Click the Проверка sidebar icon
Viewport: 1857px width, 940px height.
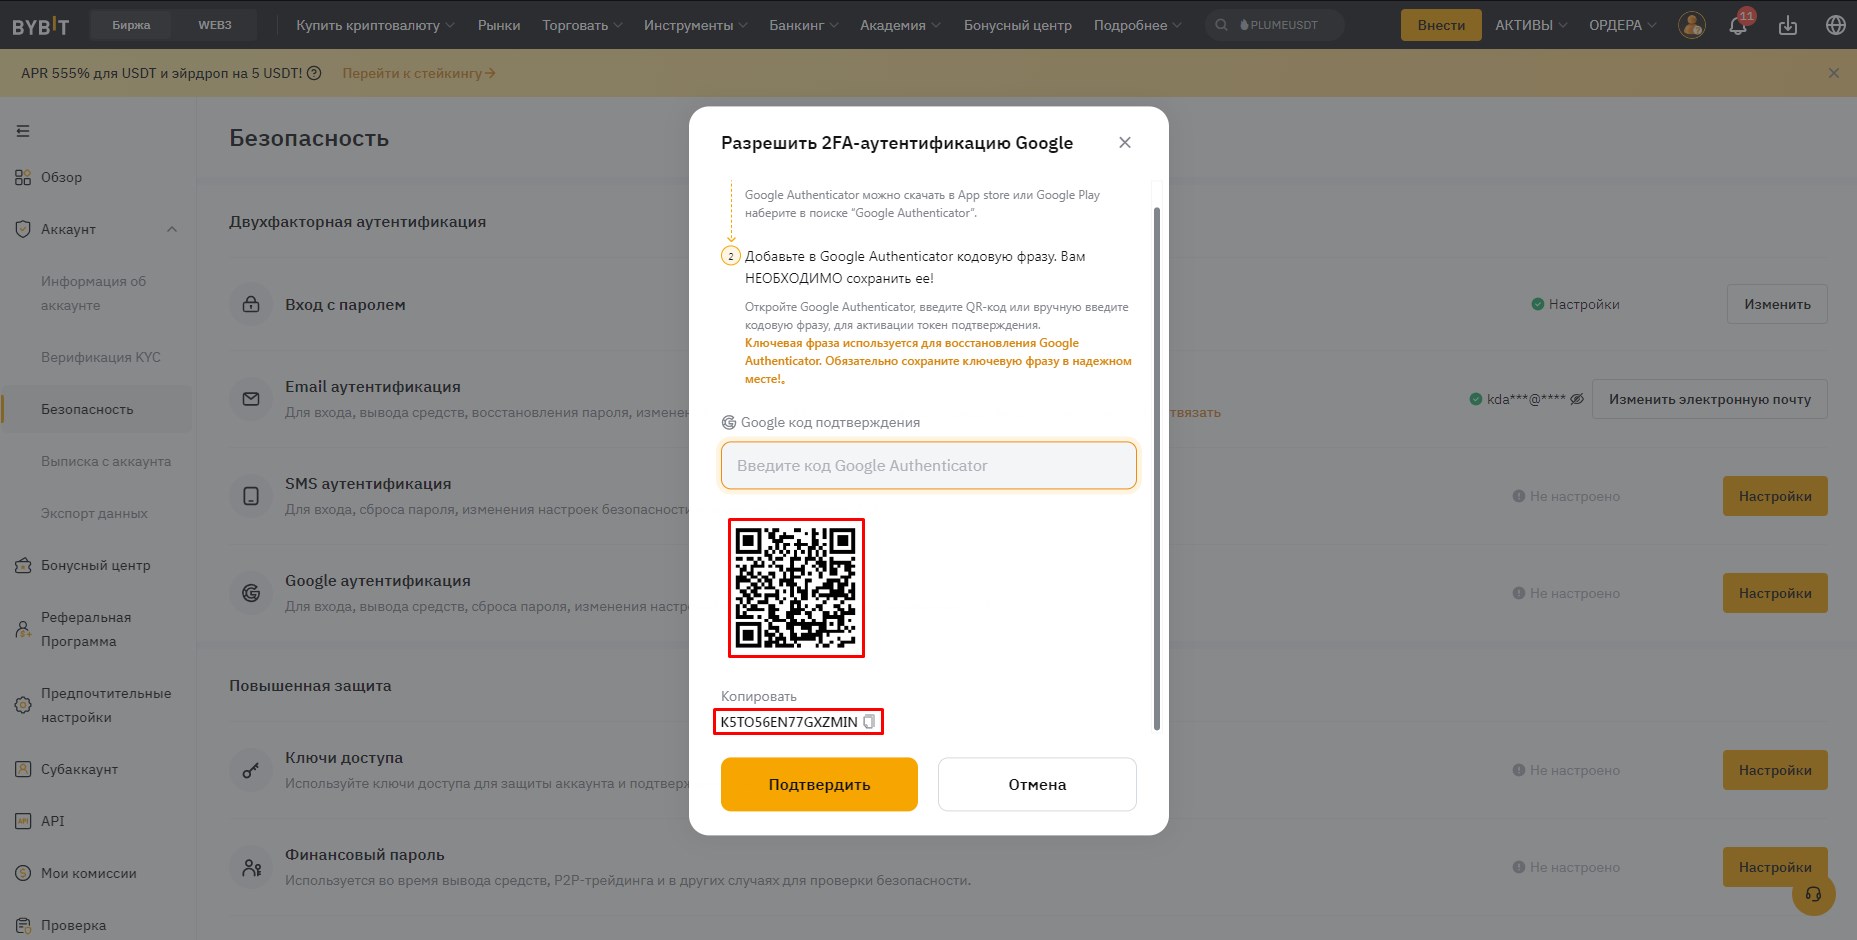point(23,925)
